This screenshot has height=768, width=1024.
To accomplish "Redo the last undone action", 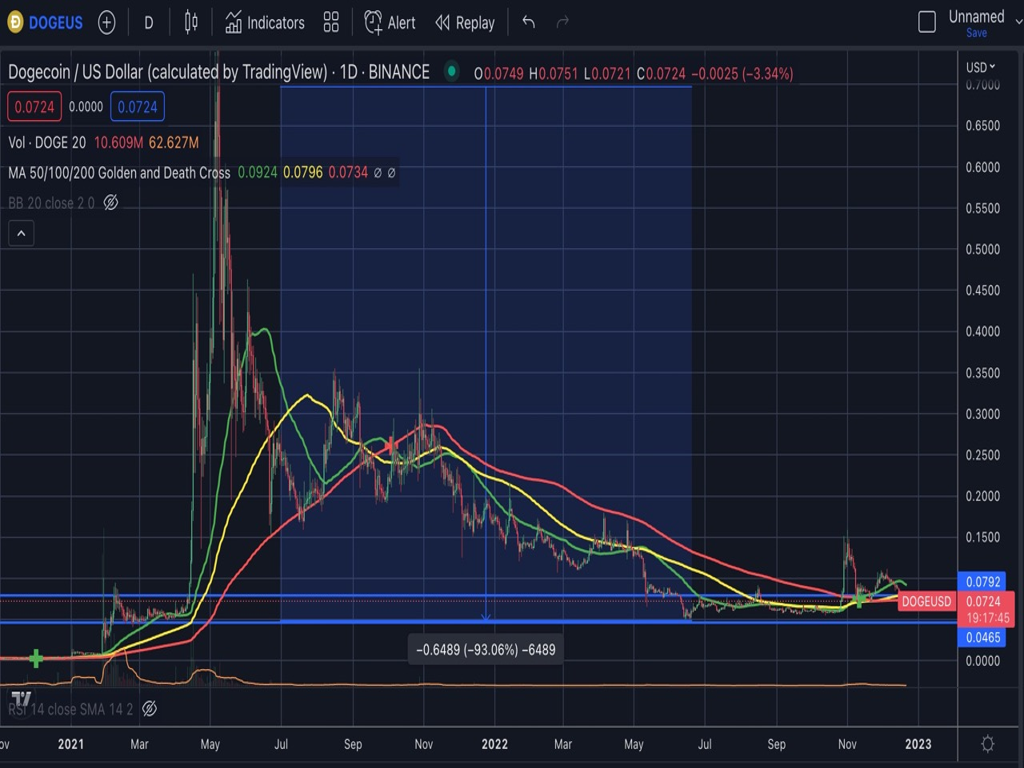I will (562, 22).
